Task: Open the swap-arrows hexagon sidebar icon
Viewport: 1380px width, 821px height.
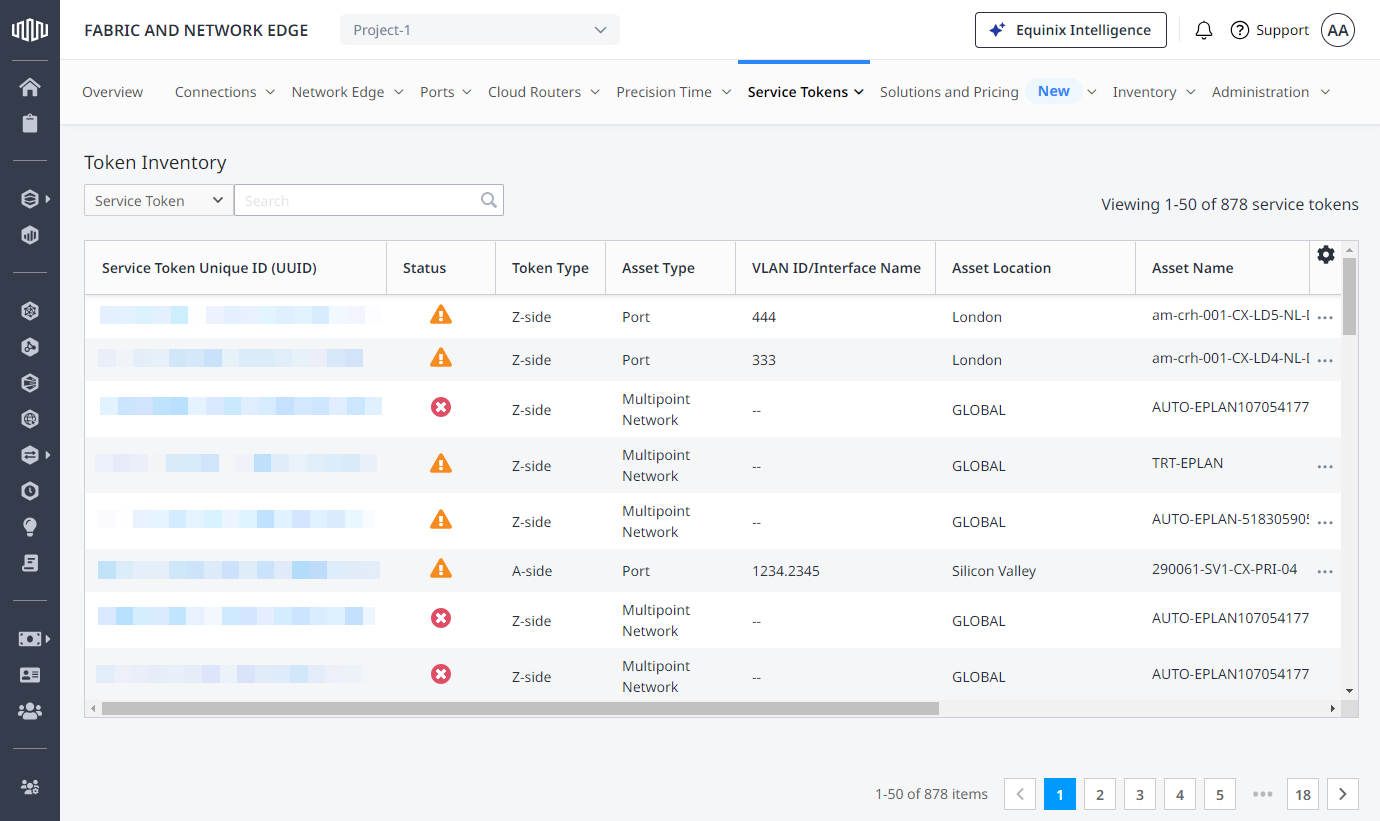Action: point(30,455)
